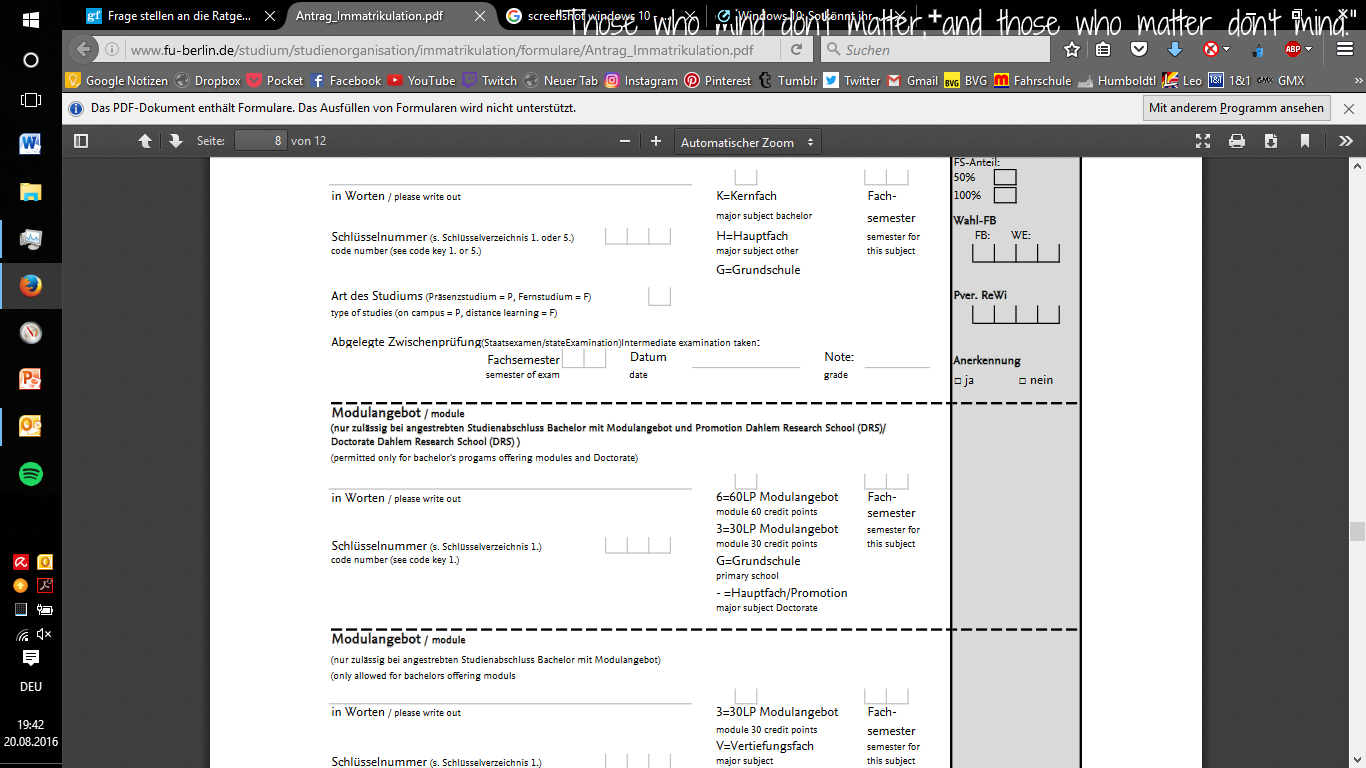This screenshot has width=1366, height=768.
Task: Download the Antrag_Immatrikulation PDF
Action: [1270, 141]
